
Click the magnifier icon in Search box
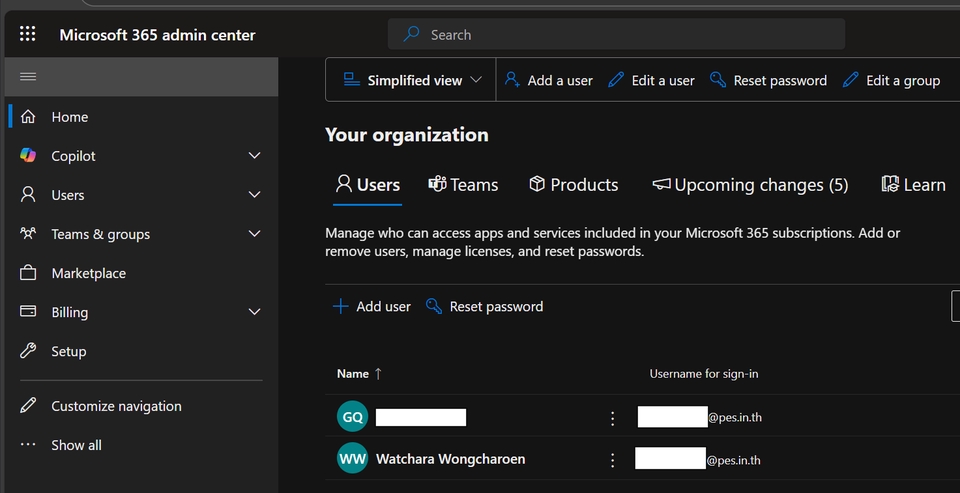411,34
